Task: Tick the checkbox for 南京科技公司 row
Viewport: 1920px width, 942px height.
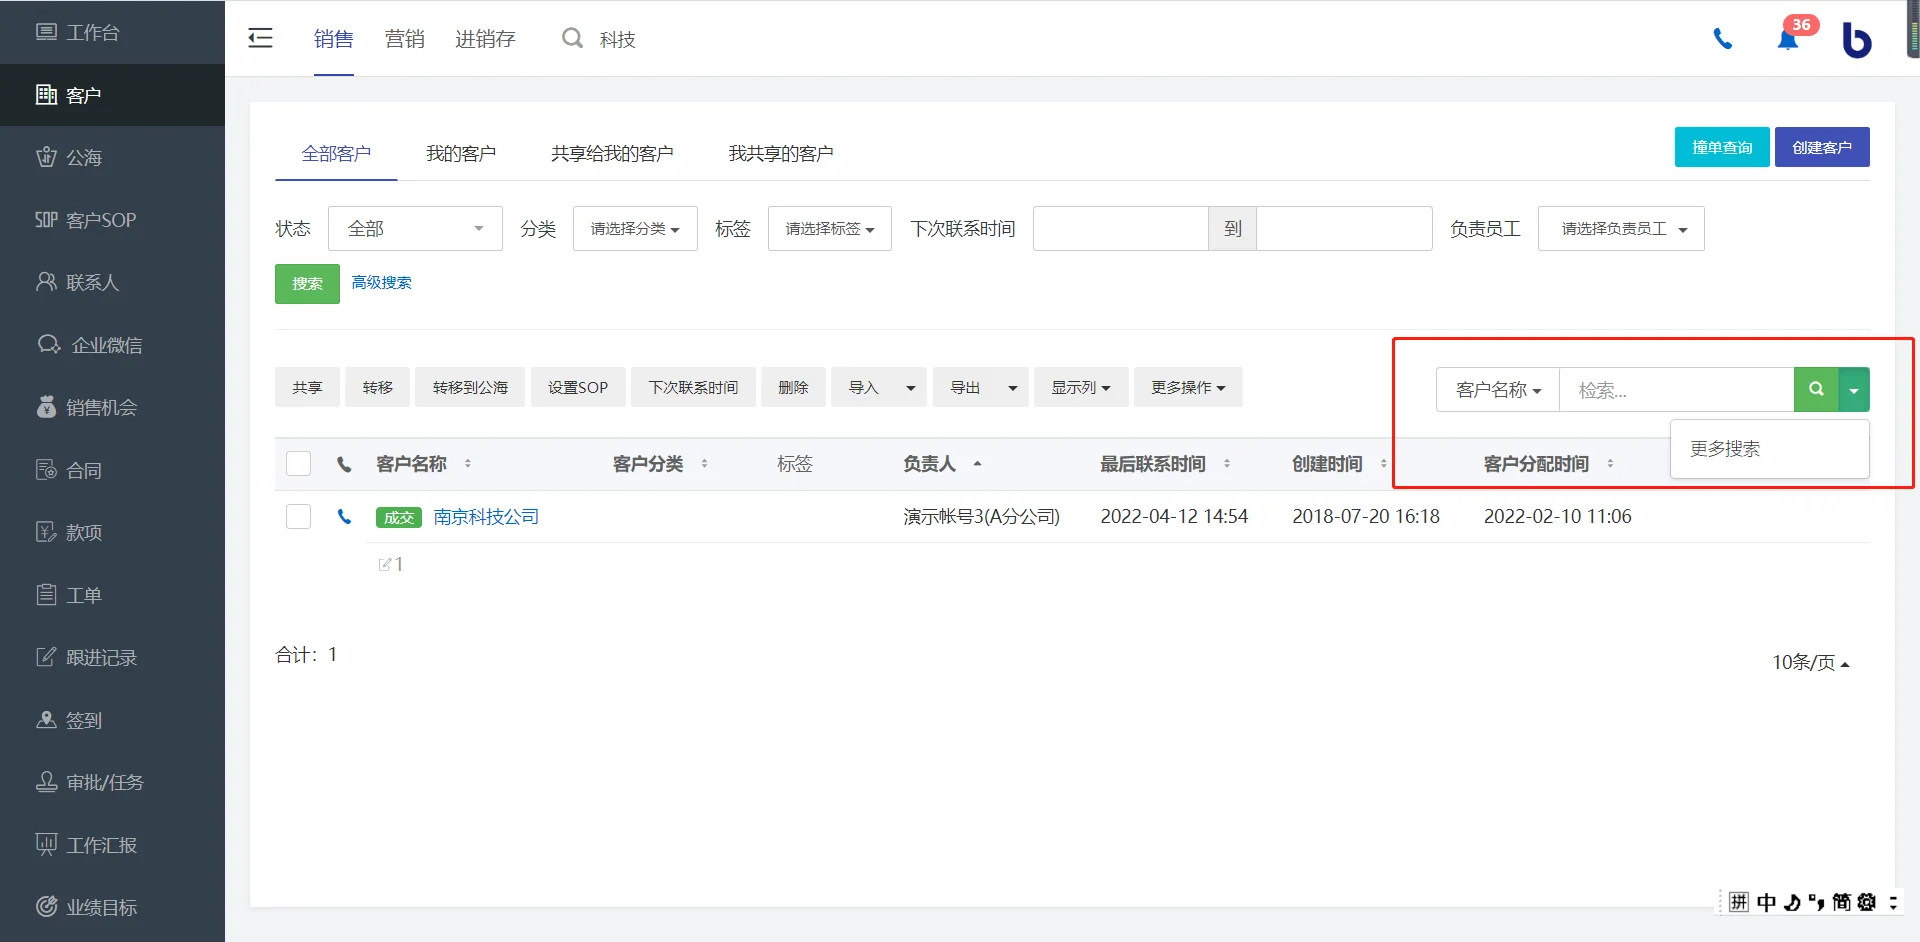Action: click(298, 517)
